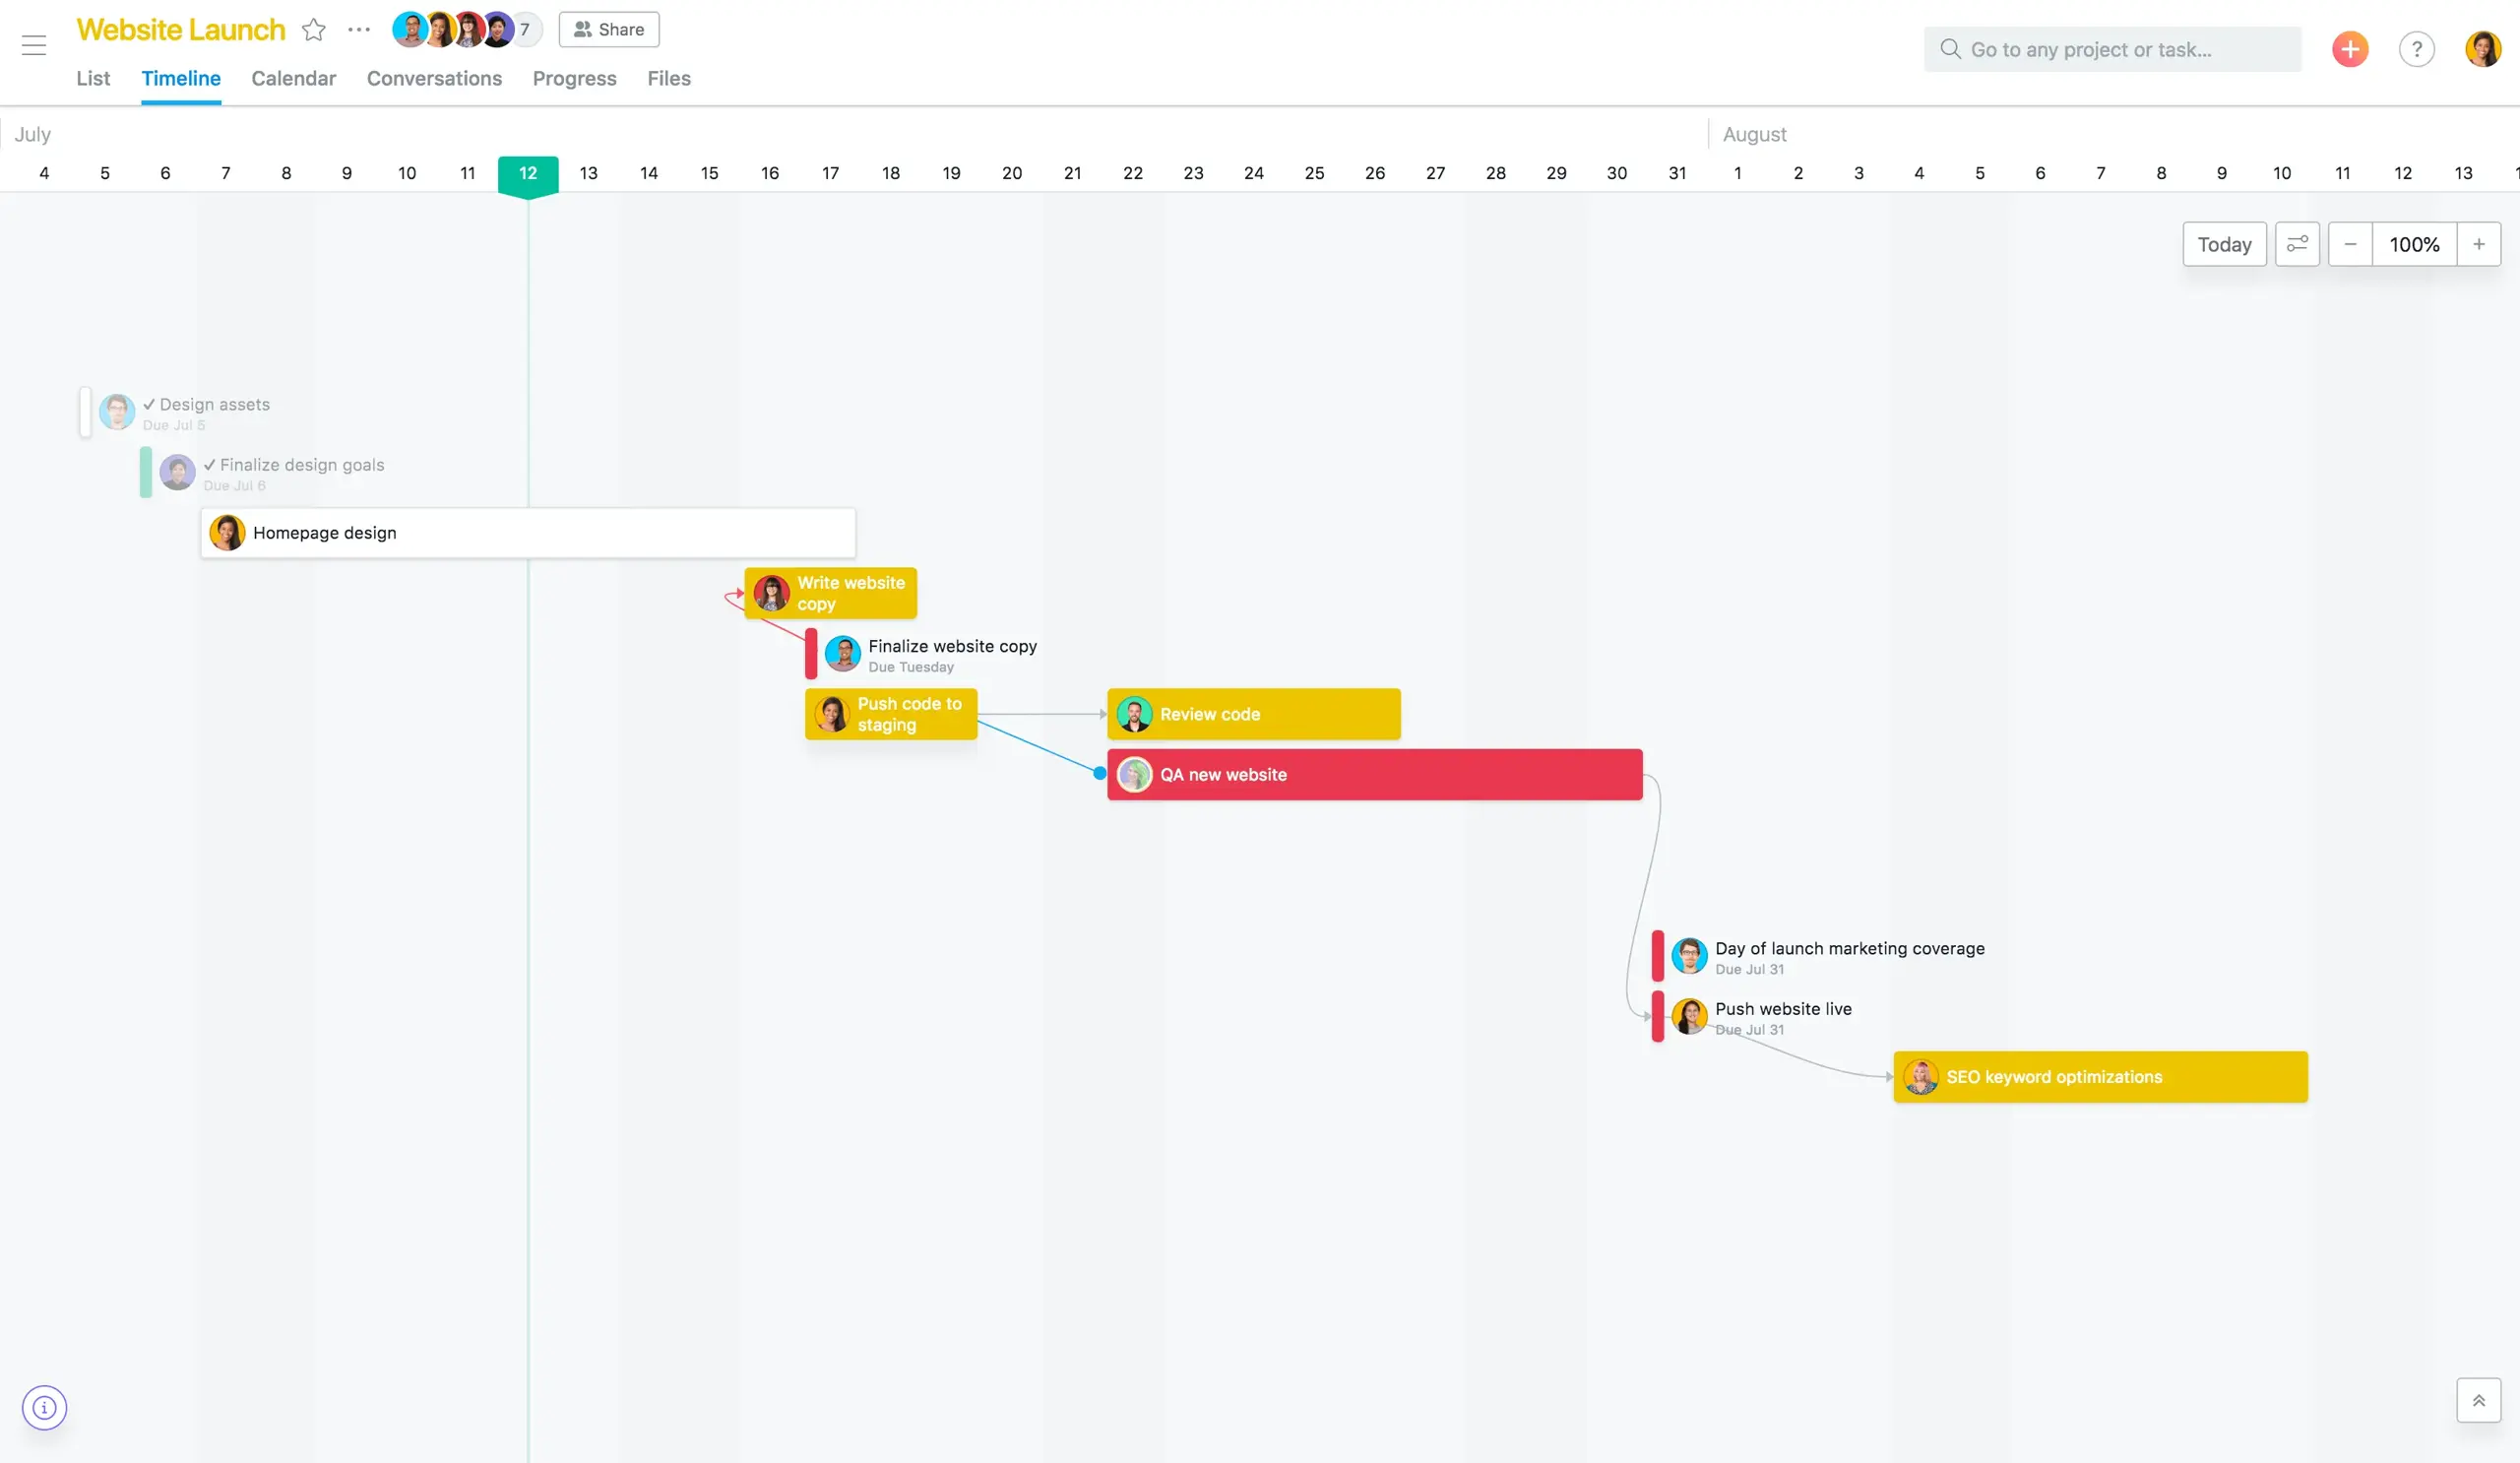Click the red plus icon to add task
Viewport: 2520px width, 1463px height.
pyautogui.click(x=2350, y=49)
